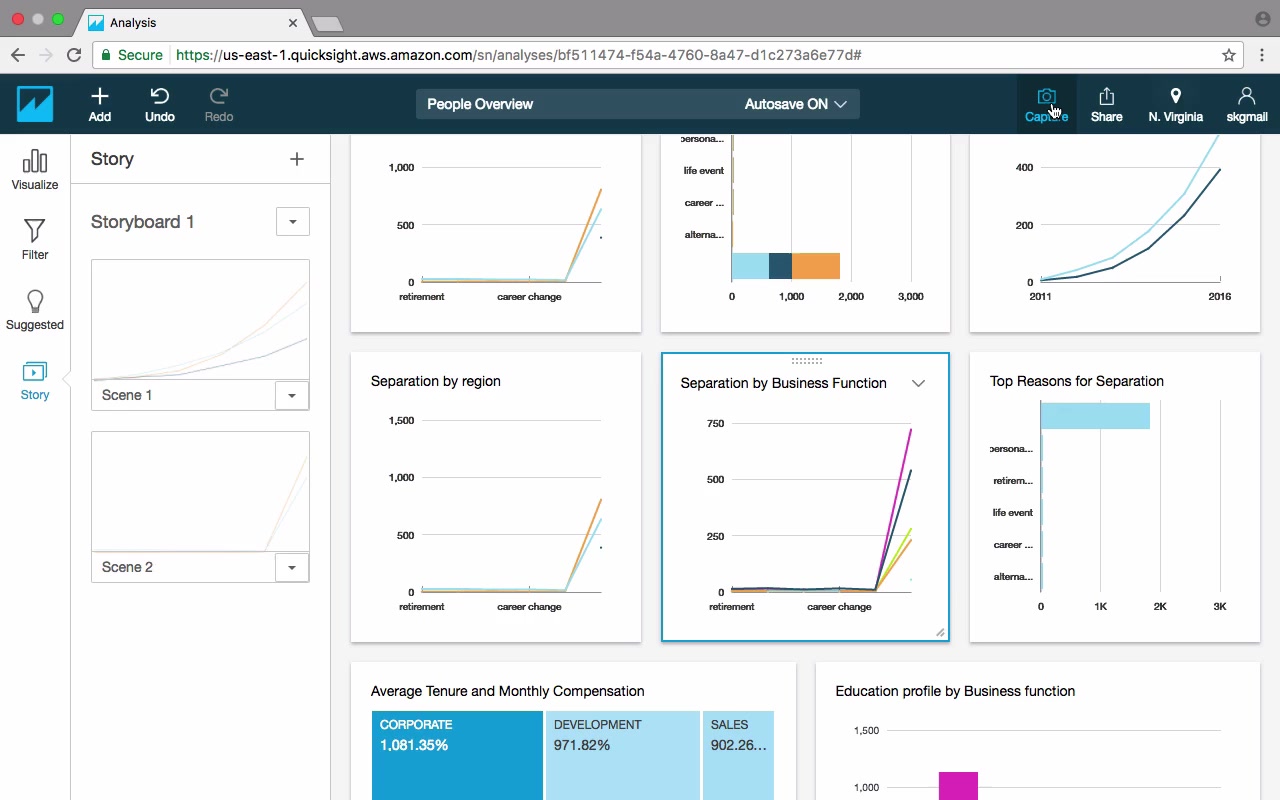
Task: Bookmark this page with star icon
Action: (x=1229, y=55)
